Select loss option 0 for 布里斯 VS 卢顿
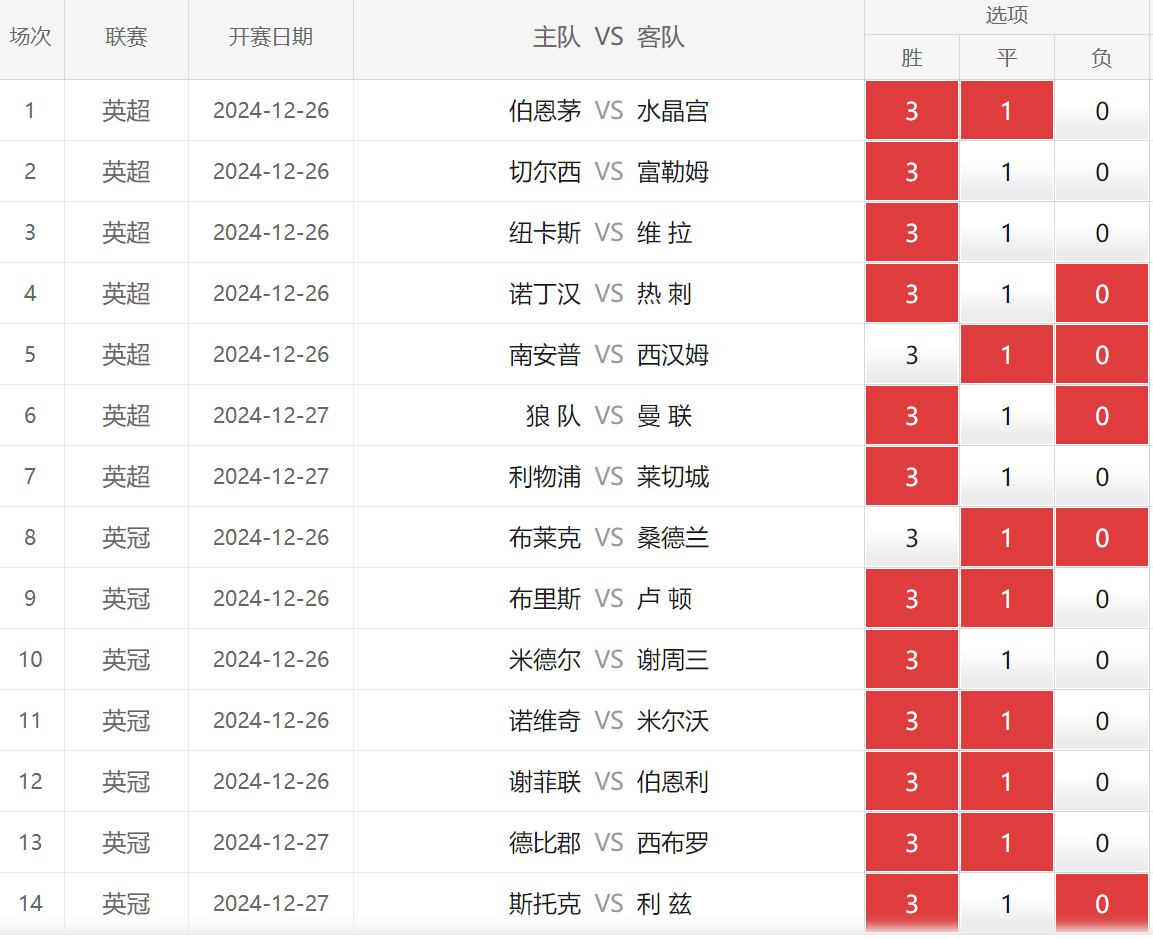Viewport: 1153px width, 939px height. (x=1102, y=599)
